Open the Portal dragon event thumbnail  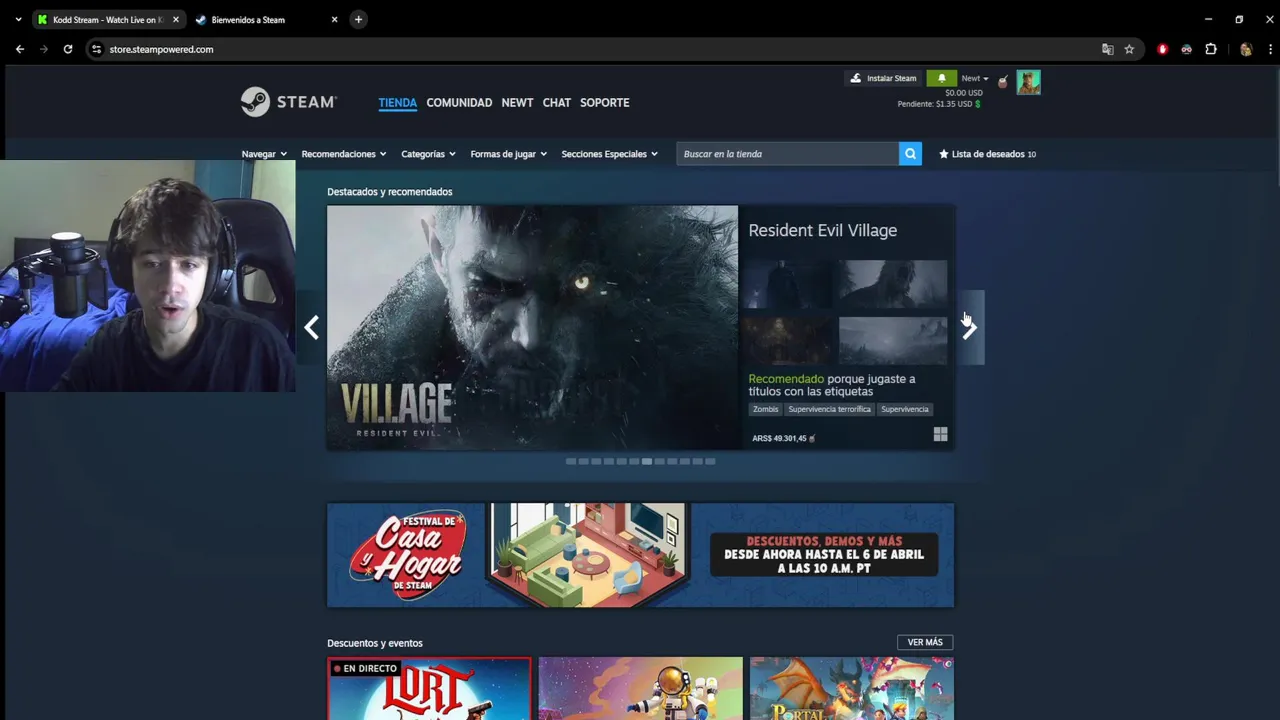[852, 688]
